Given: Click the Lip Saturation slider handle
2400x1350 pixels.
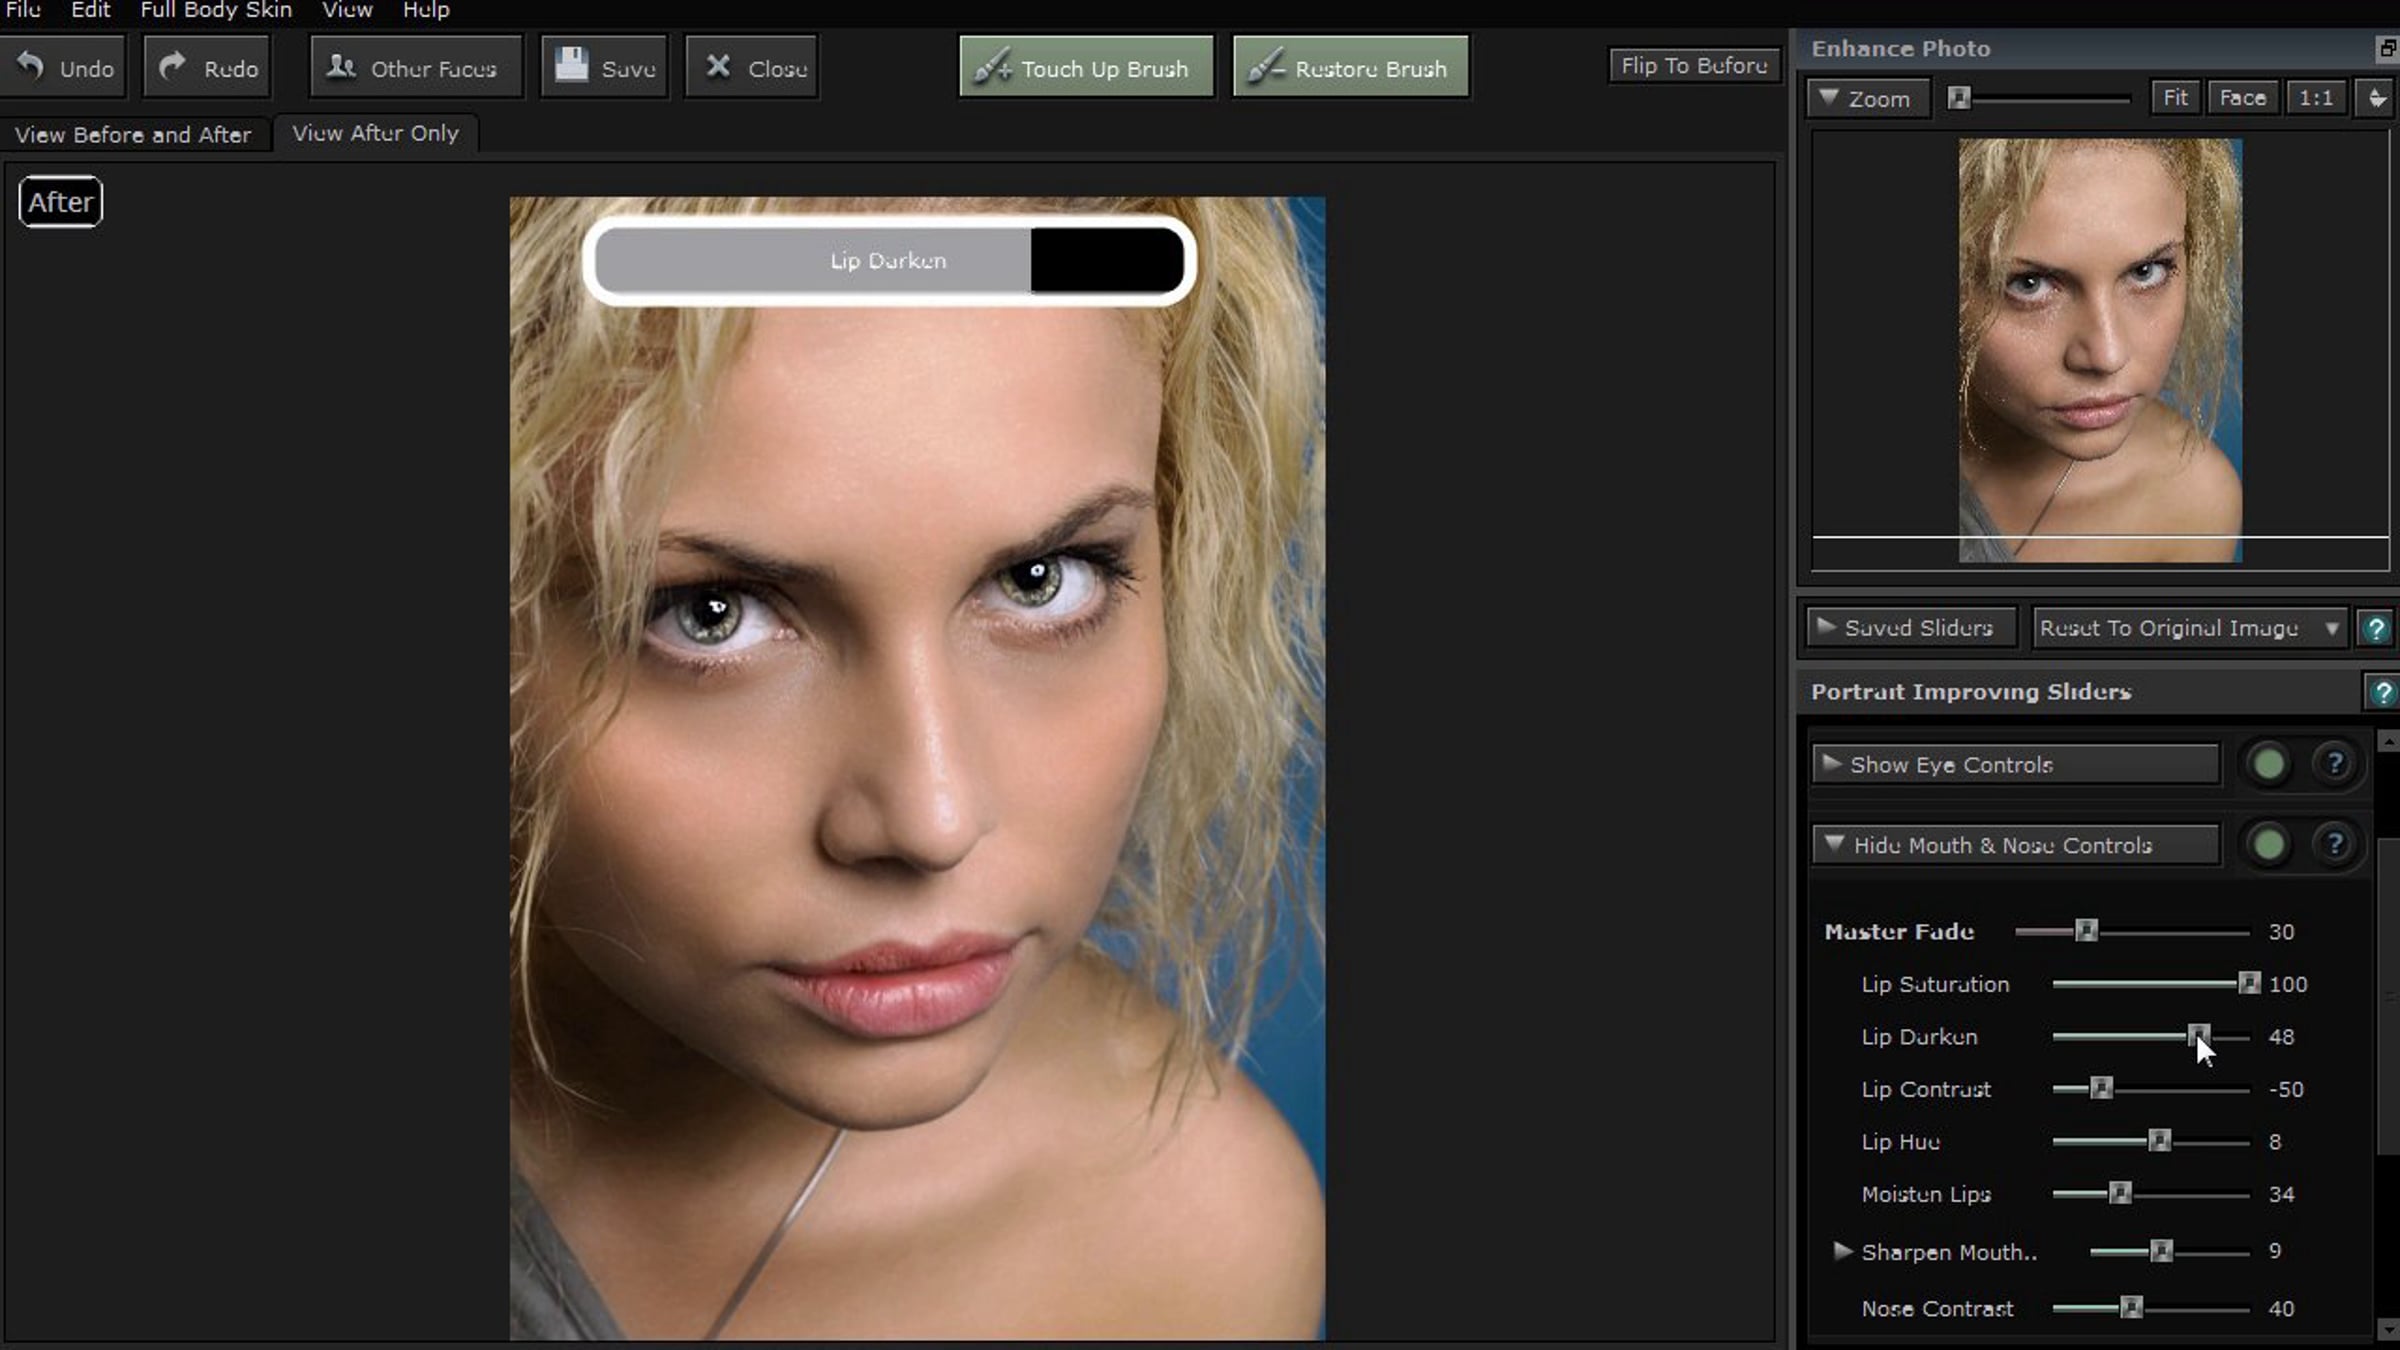Looking at the screenshot, I should (2248, 984).
